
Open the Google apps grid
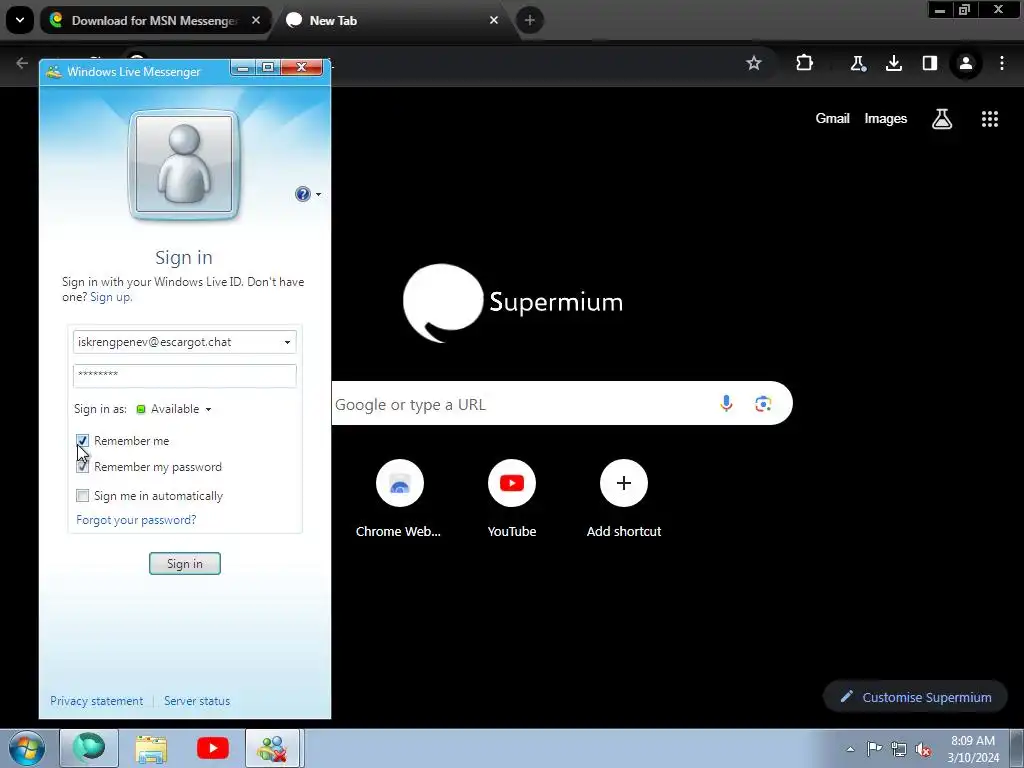coord(989,119)
